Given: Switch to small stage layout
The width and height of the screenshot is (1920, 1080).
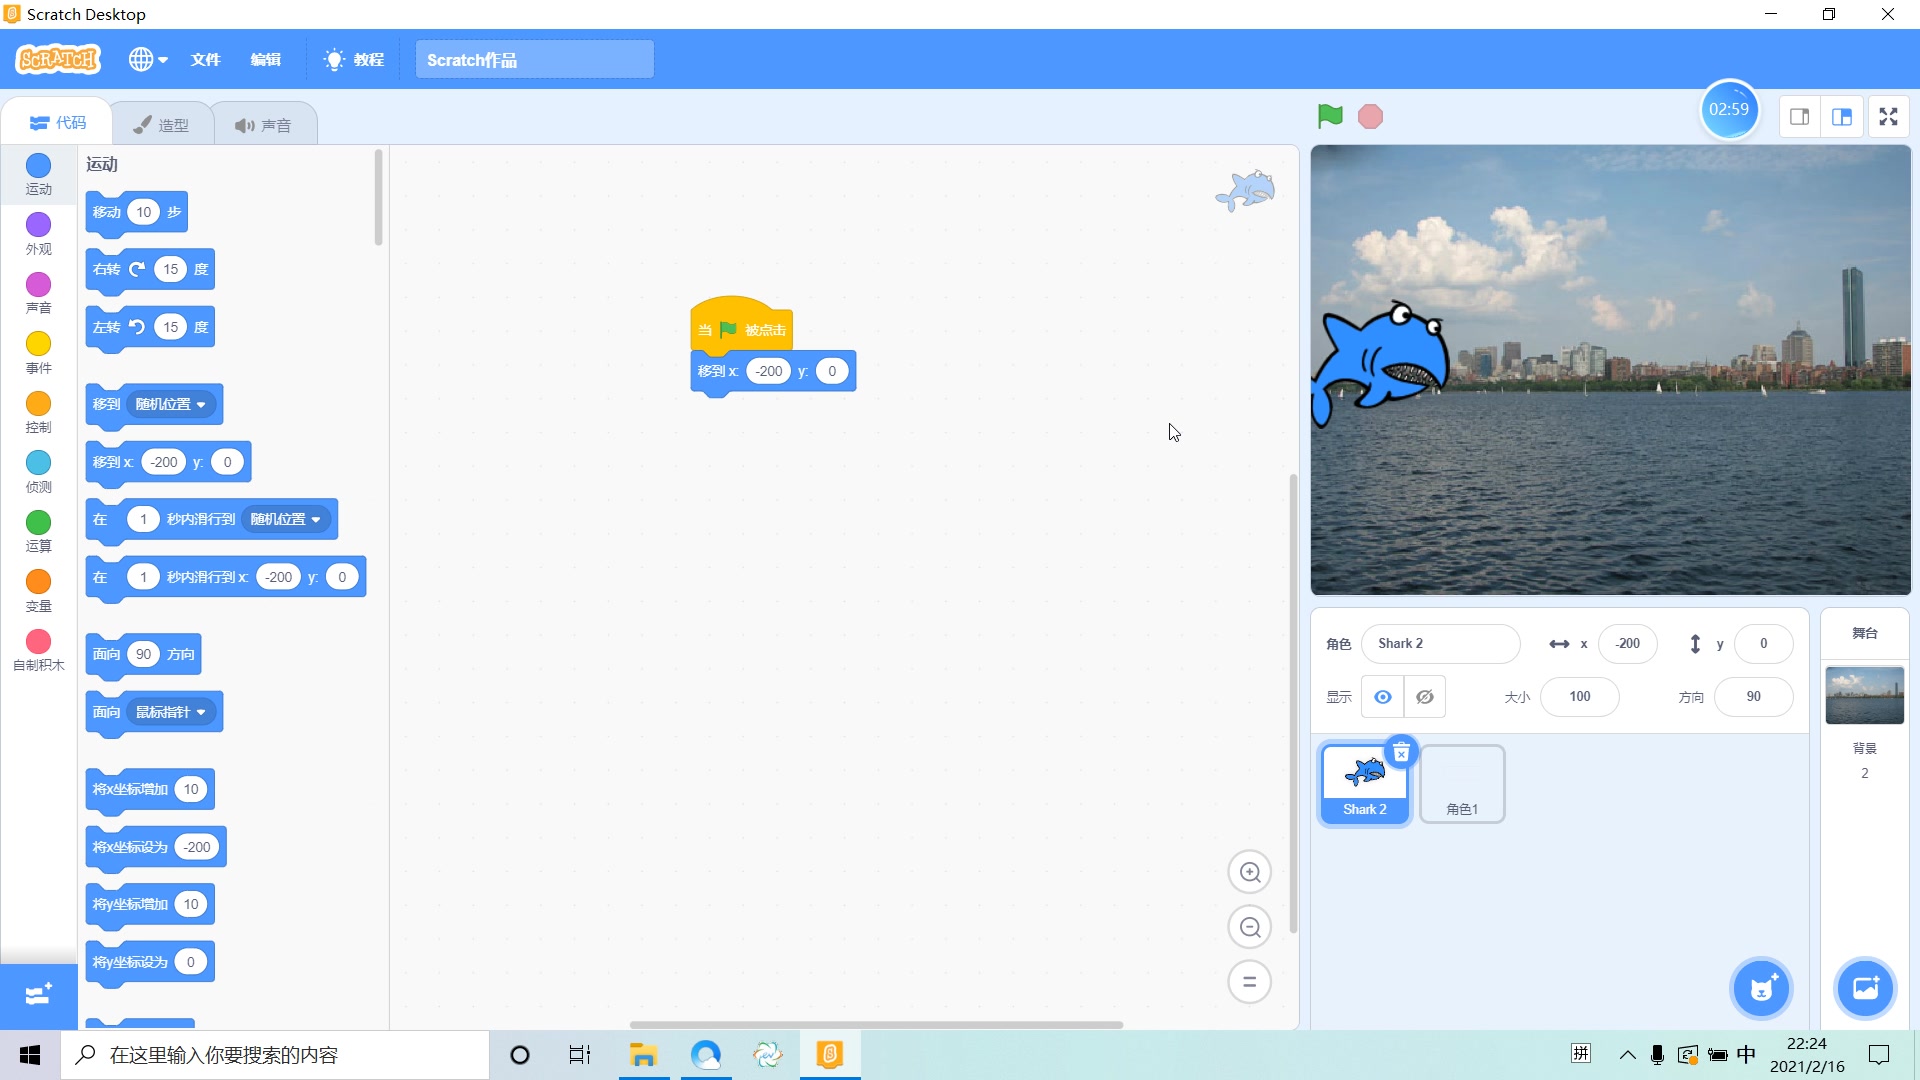Looking at the screenshot, I should coord(1800,116).
